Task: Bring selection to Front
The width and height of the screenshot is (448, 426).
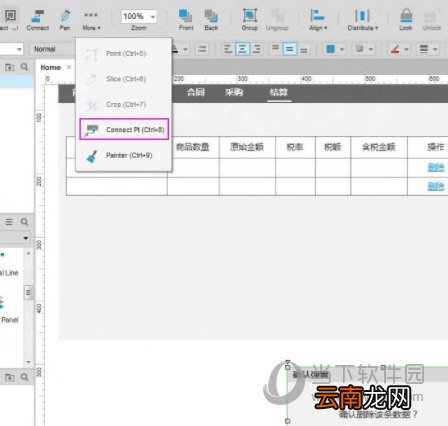Action: [186, 20]
